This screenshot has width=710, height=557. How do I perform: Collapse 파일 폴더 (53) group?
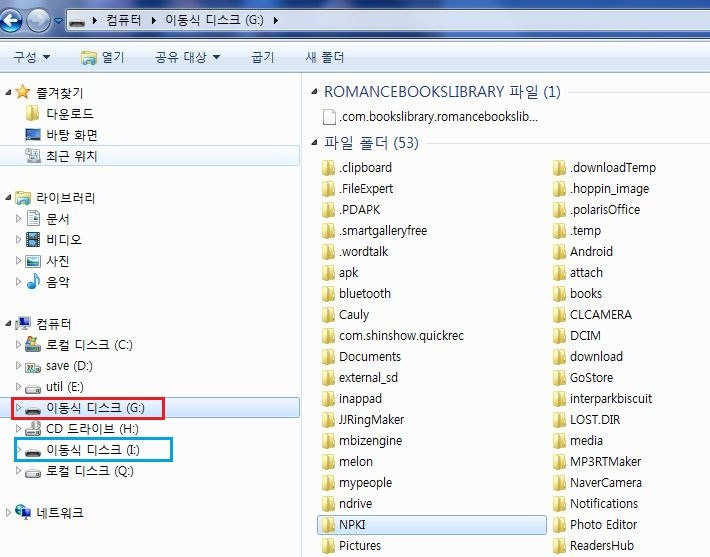(315, 143)
